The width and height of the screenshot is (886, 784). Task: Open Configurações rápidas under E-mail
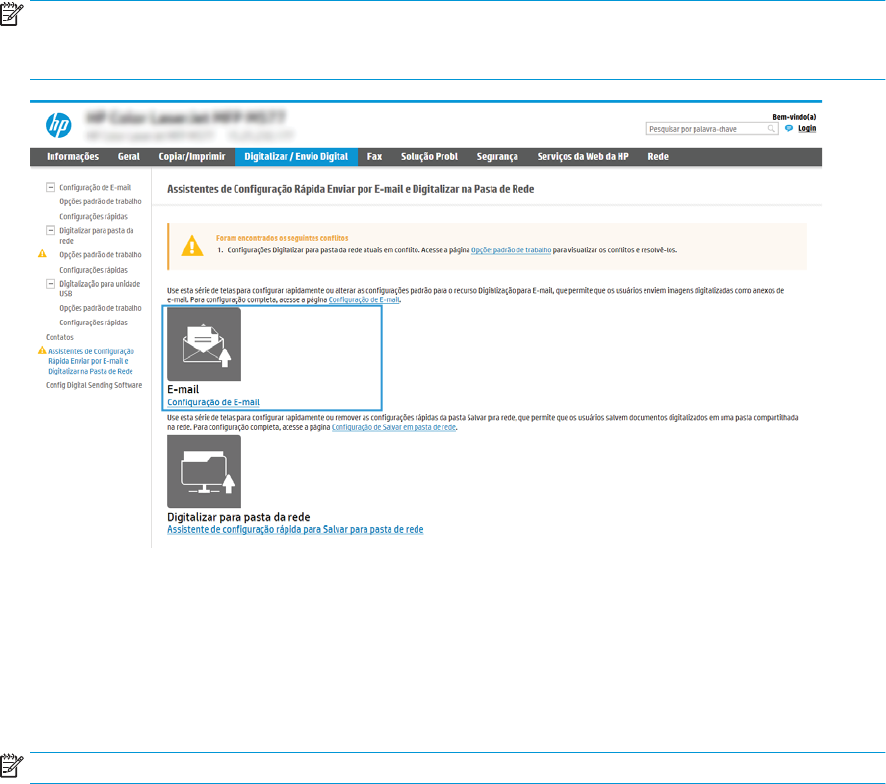pos(93,216)
